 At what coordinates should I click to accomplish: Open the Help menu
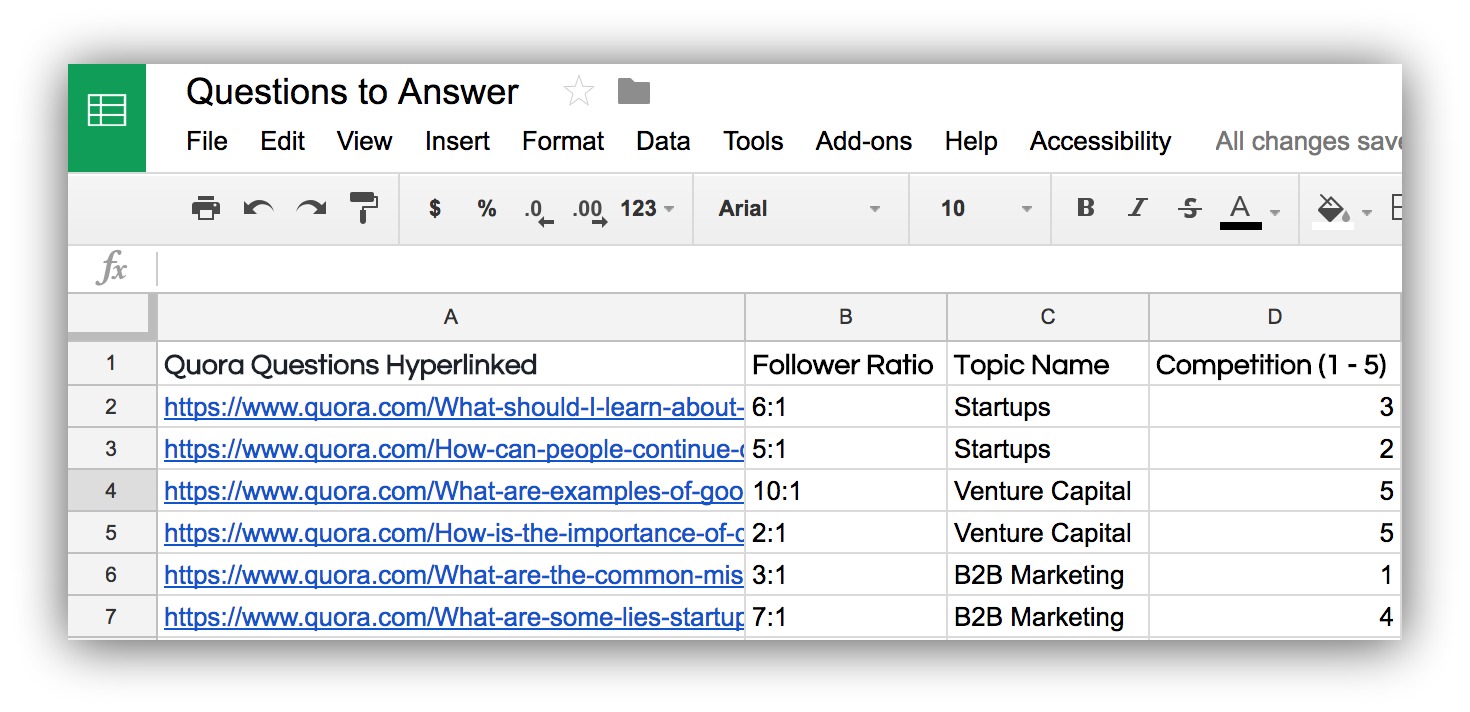click(971, 141)
